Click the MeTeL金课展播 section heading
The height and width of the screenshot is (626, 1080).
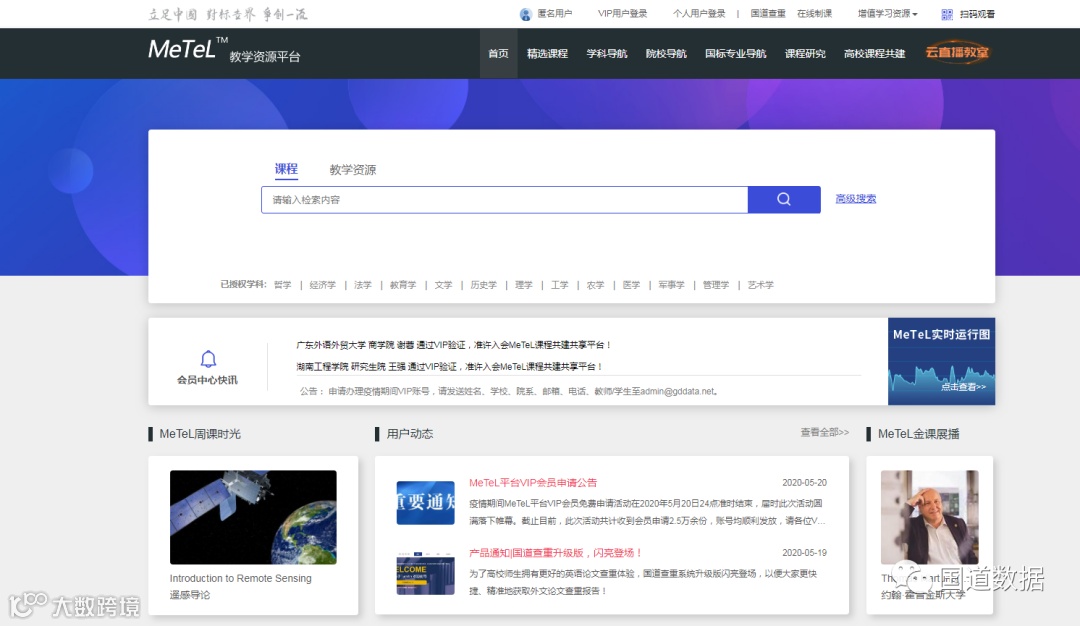point(918,434)
